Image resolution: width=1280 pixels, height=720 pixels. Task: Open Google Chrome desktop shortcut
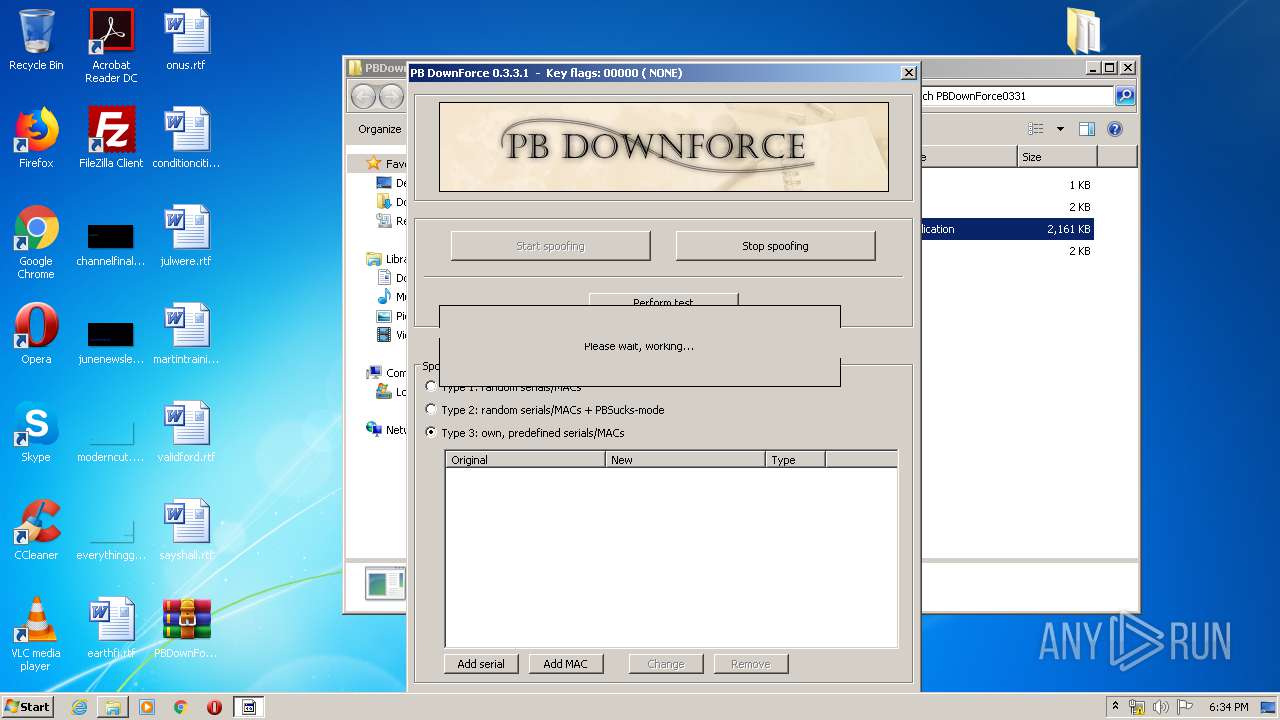[x=36, y=243]
